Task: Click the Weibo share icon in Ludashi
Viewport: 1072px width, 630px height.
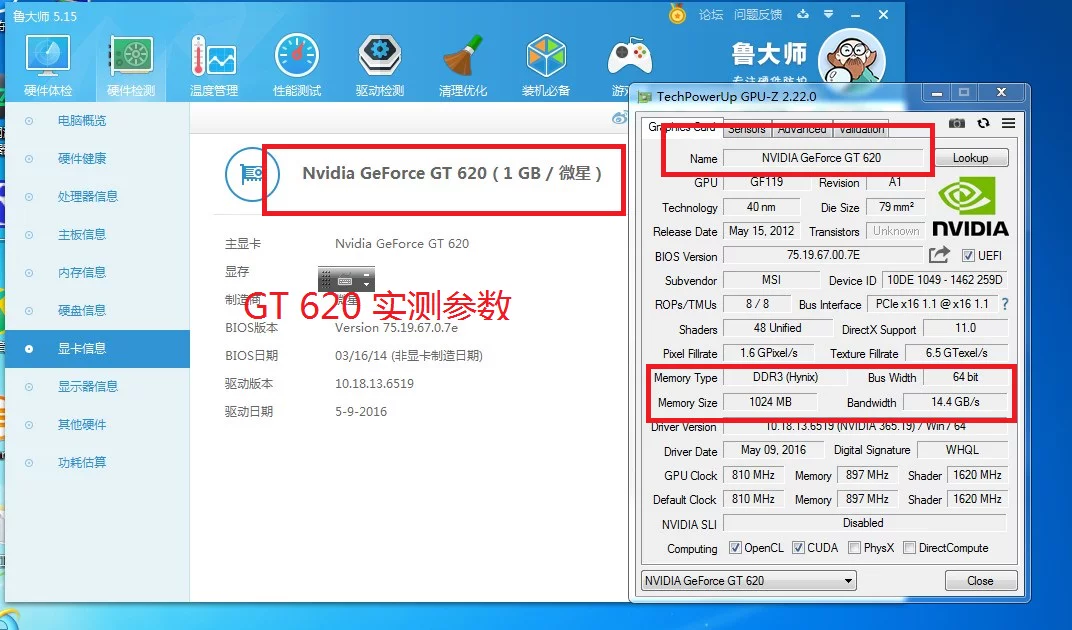Action: pos(619,118)
